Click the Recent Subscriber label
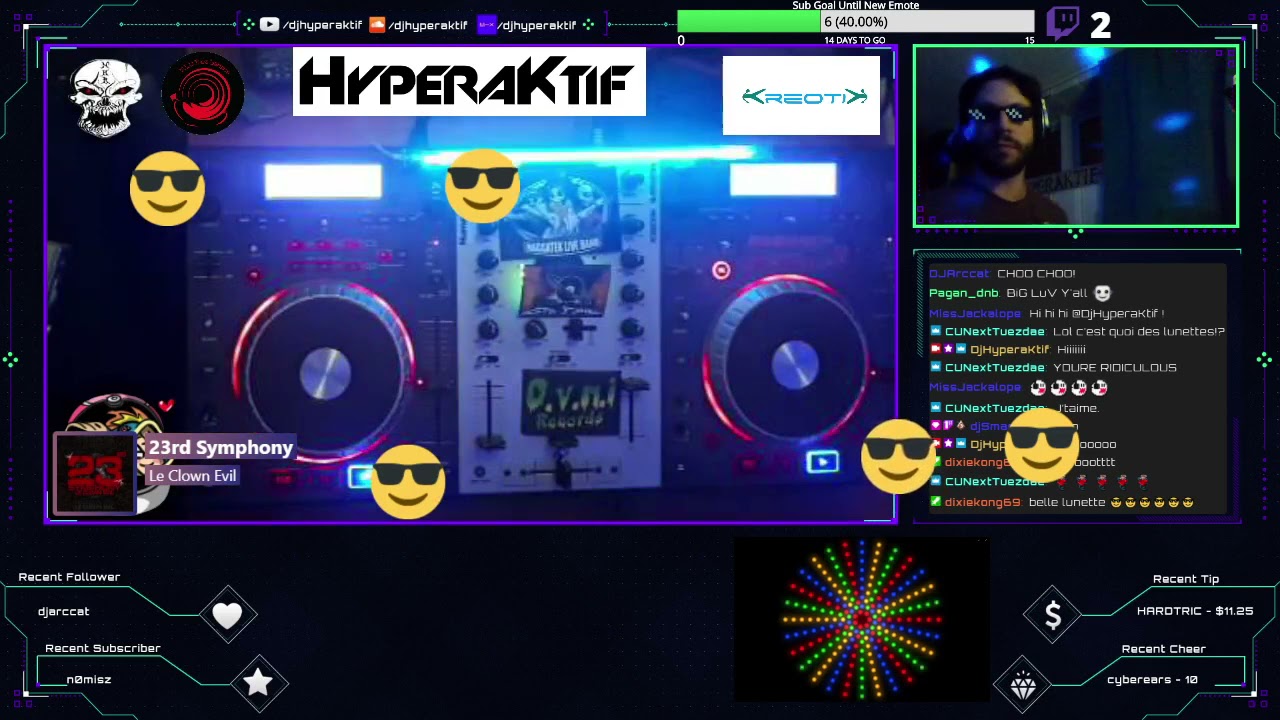The image size is (1280, 720). (x=102, y=648)
